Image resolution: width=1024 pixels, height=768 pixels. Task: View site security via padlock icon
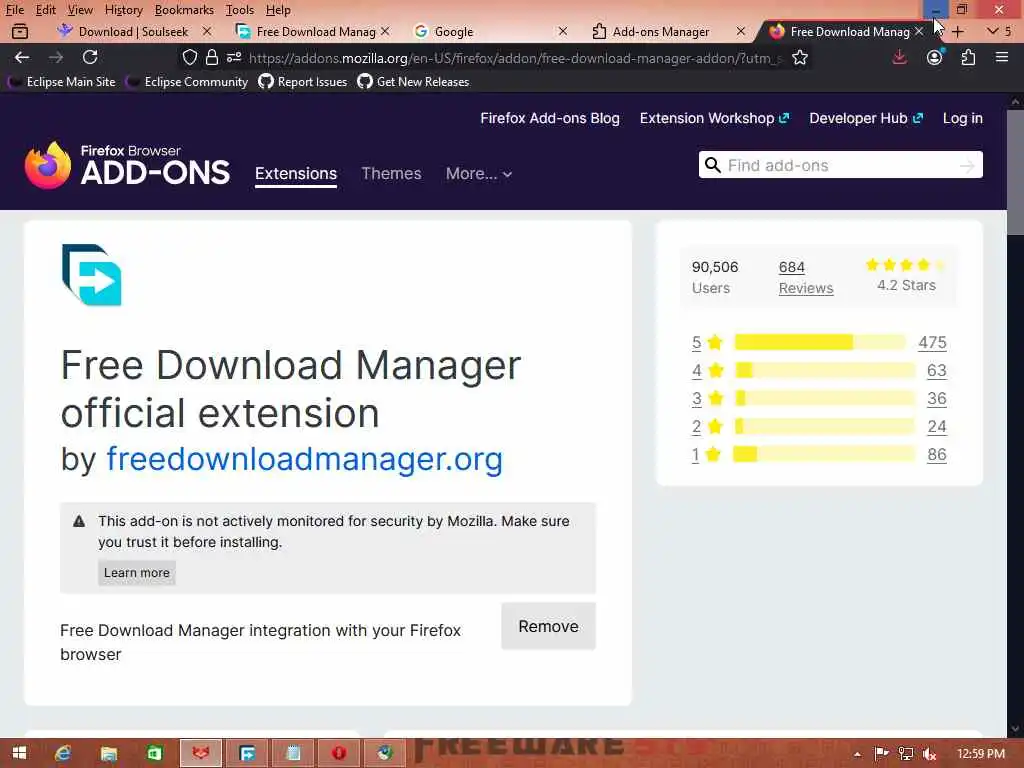coord(212,57)
